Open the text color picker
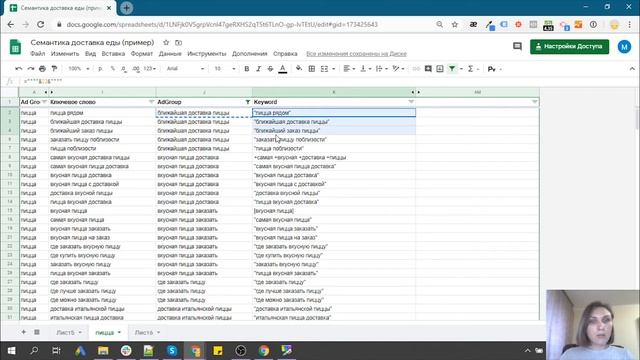 tap(282, 69)
